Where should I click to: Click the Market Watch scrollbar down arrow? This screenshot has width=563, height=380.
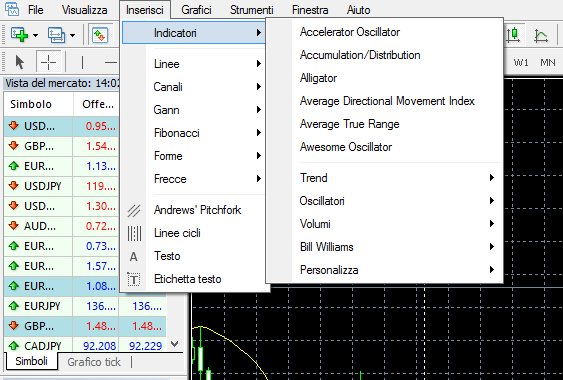(x=175, y=344)
